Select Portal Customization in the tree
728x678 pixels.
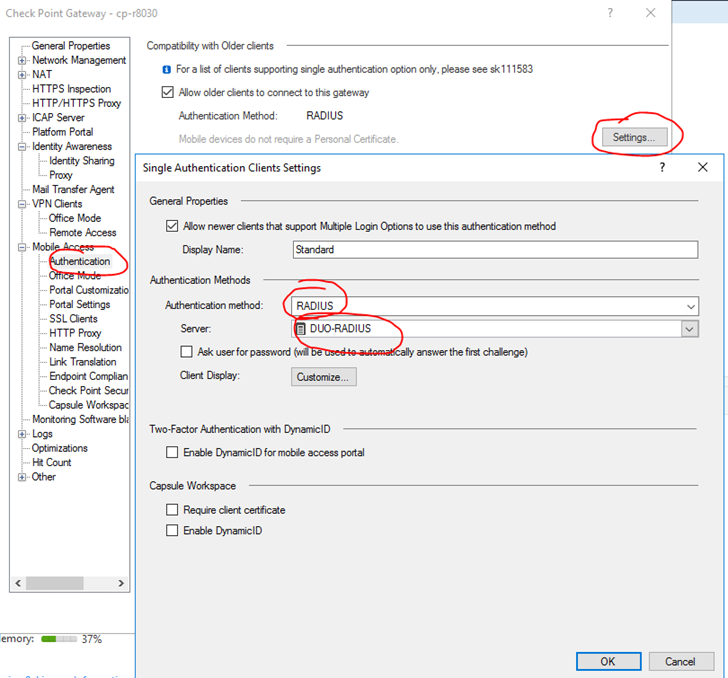click(89, 290)
